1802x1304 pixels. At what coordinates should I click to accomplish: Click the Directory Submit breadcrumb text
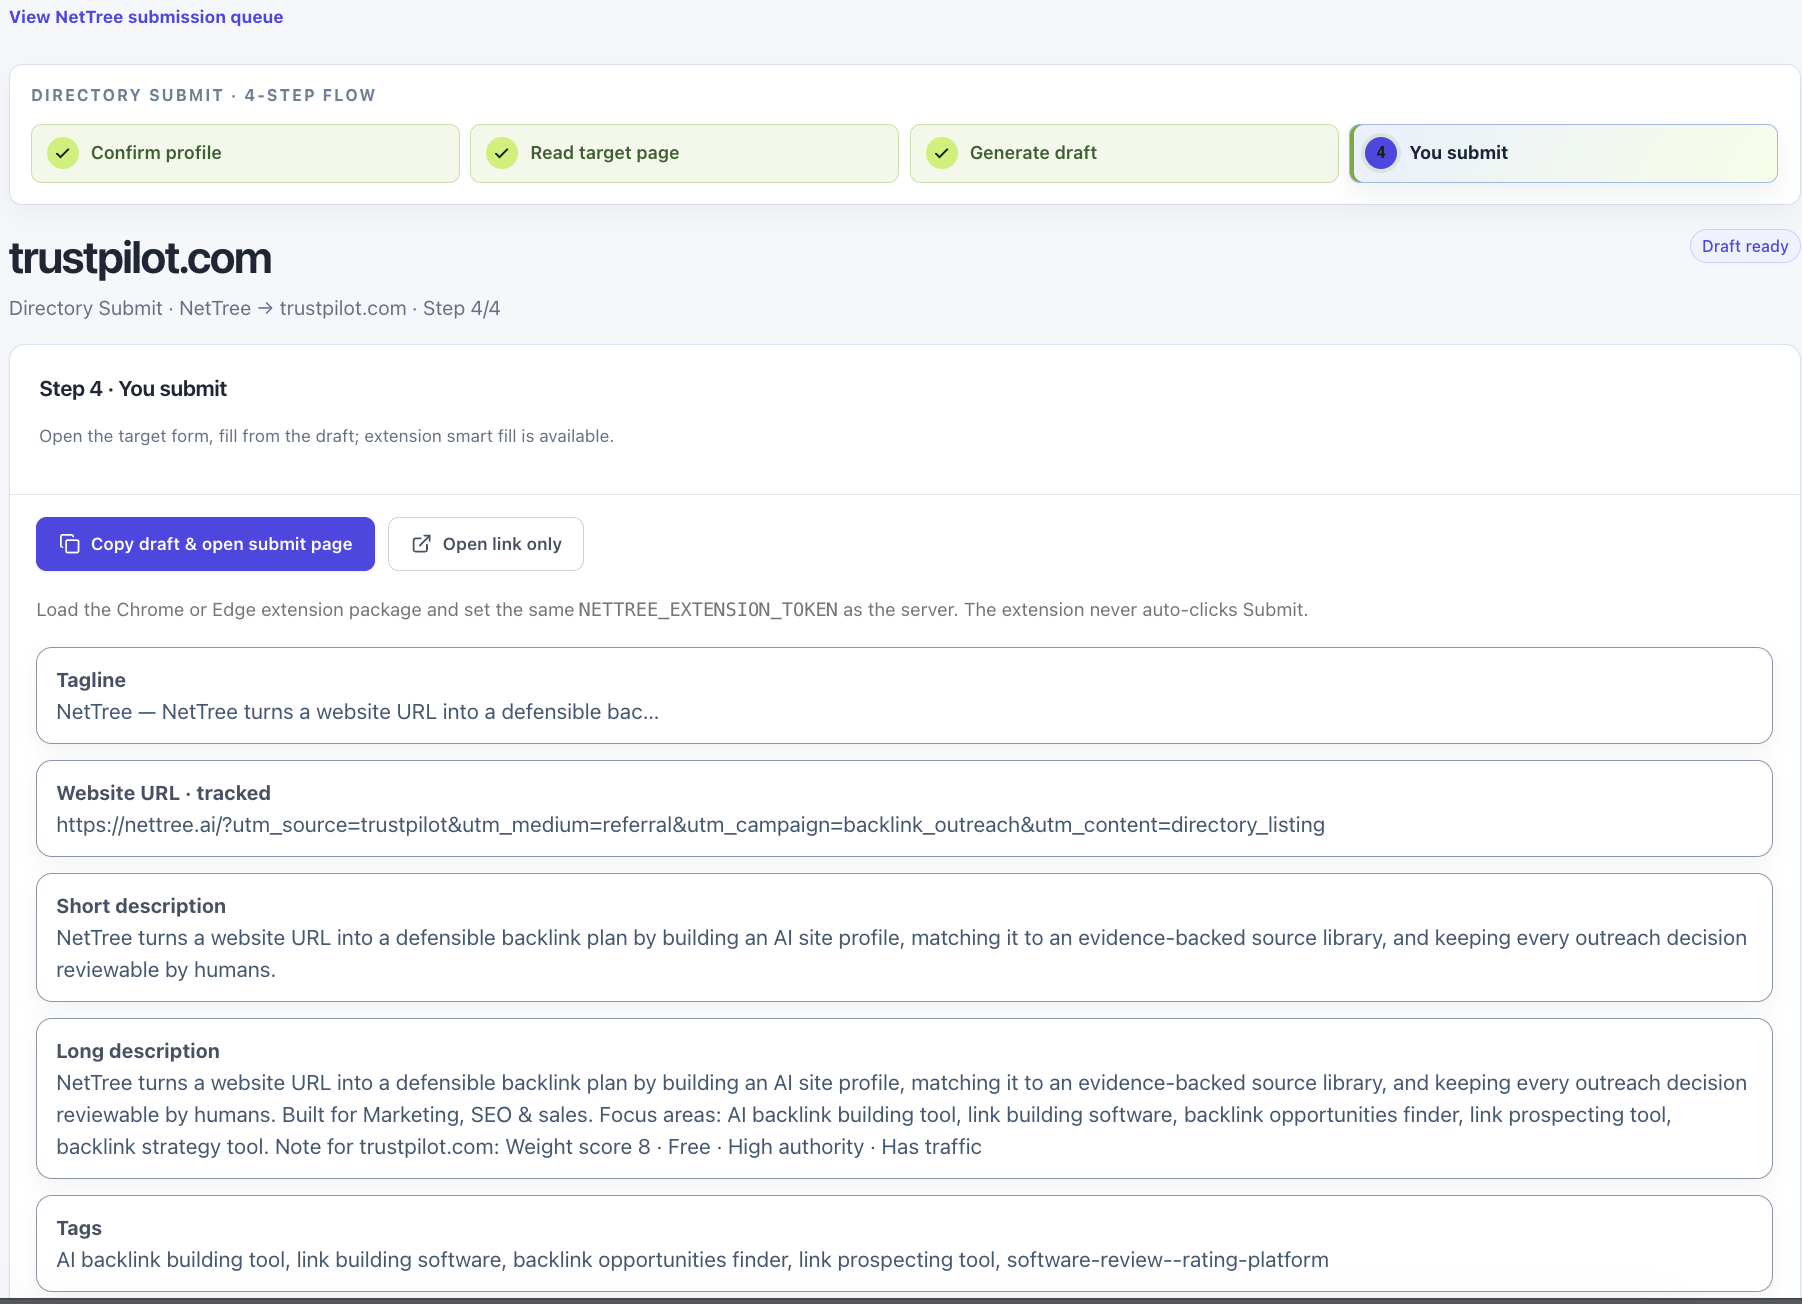[x=85, y=308]
